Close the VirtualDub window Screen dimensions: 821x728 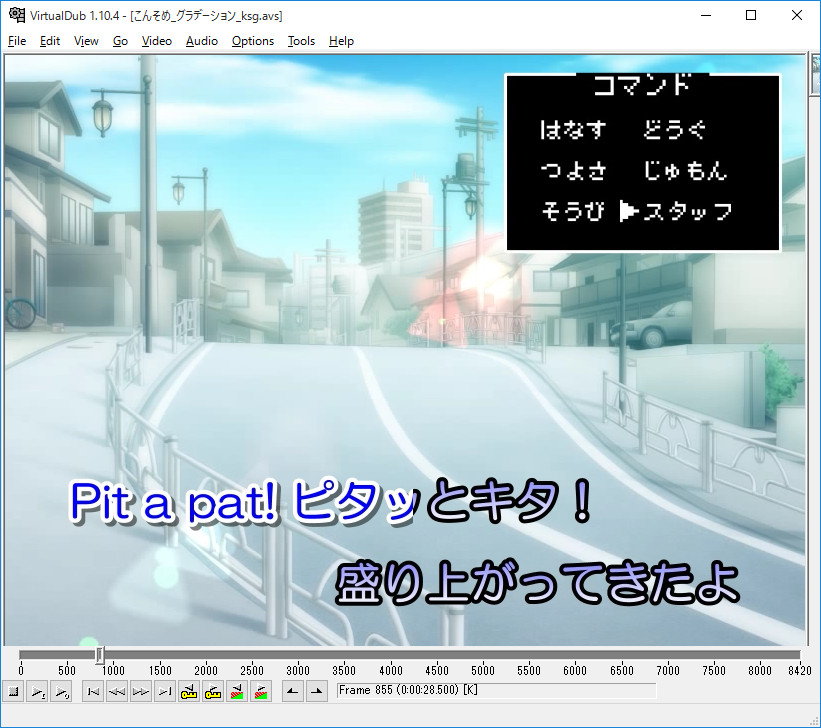coord(797,15)
